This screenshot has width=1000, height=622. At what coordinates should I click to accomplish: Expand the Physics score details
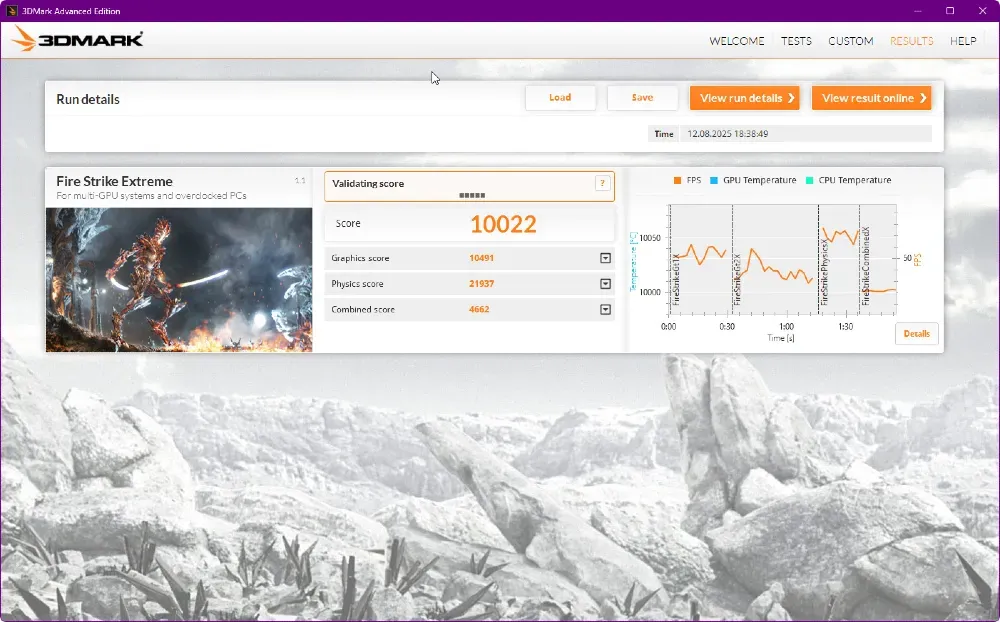point(605,283)
